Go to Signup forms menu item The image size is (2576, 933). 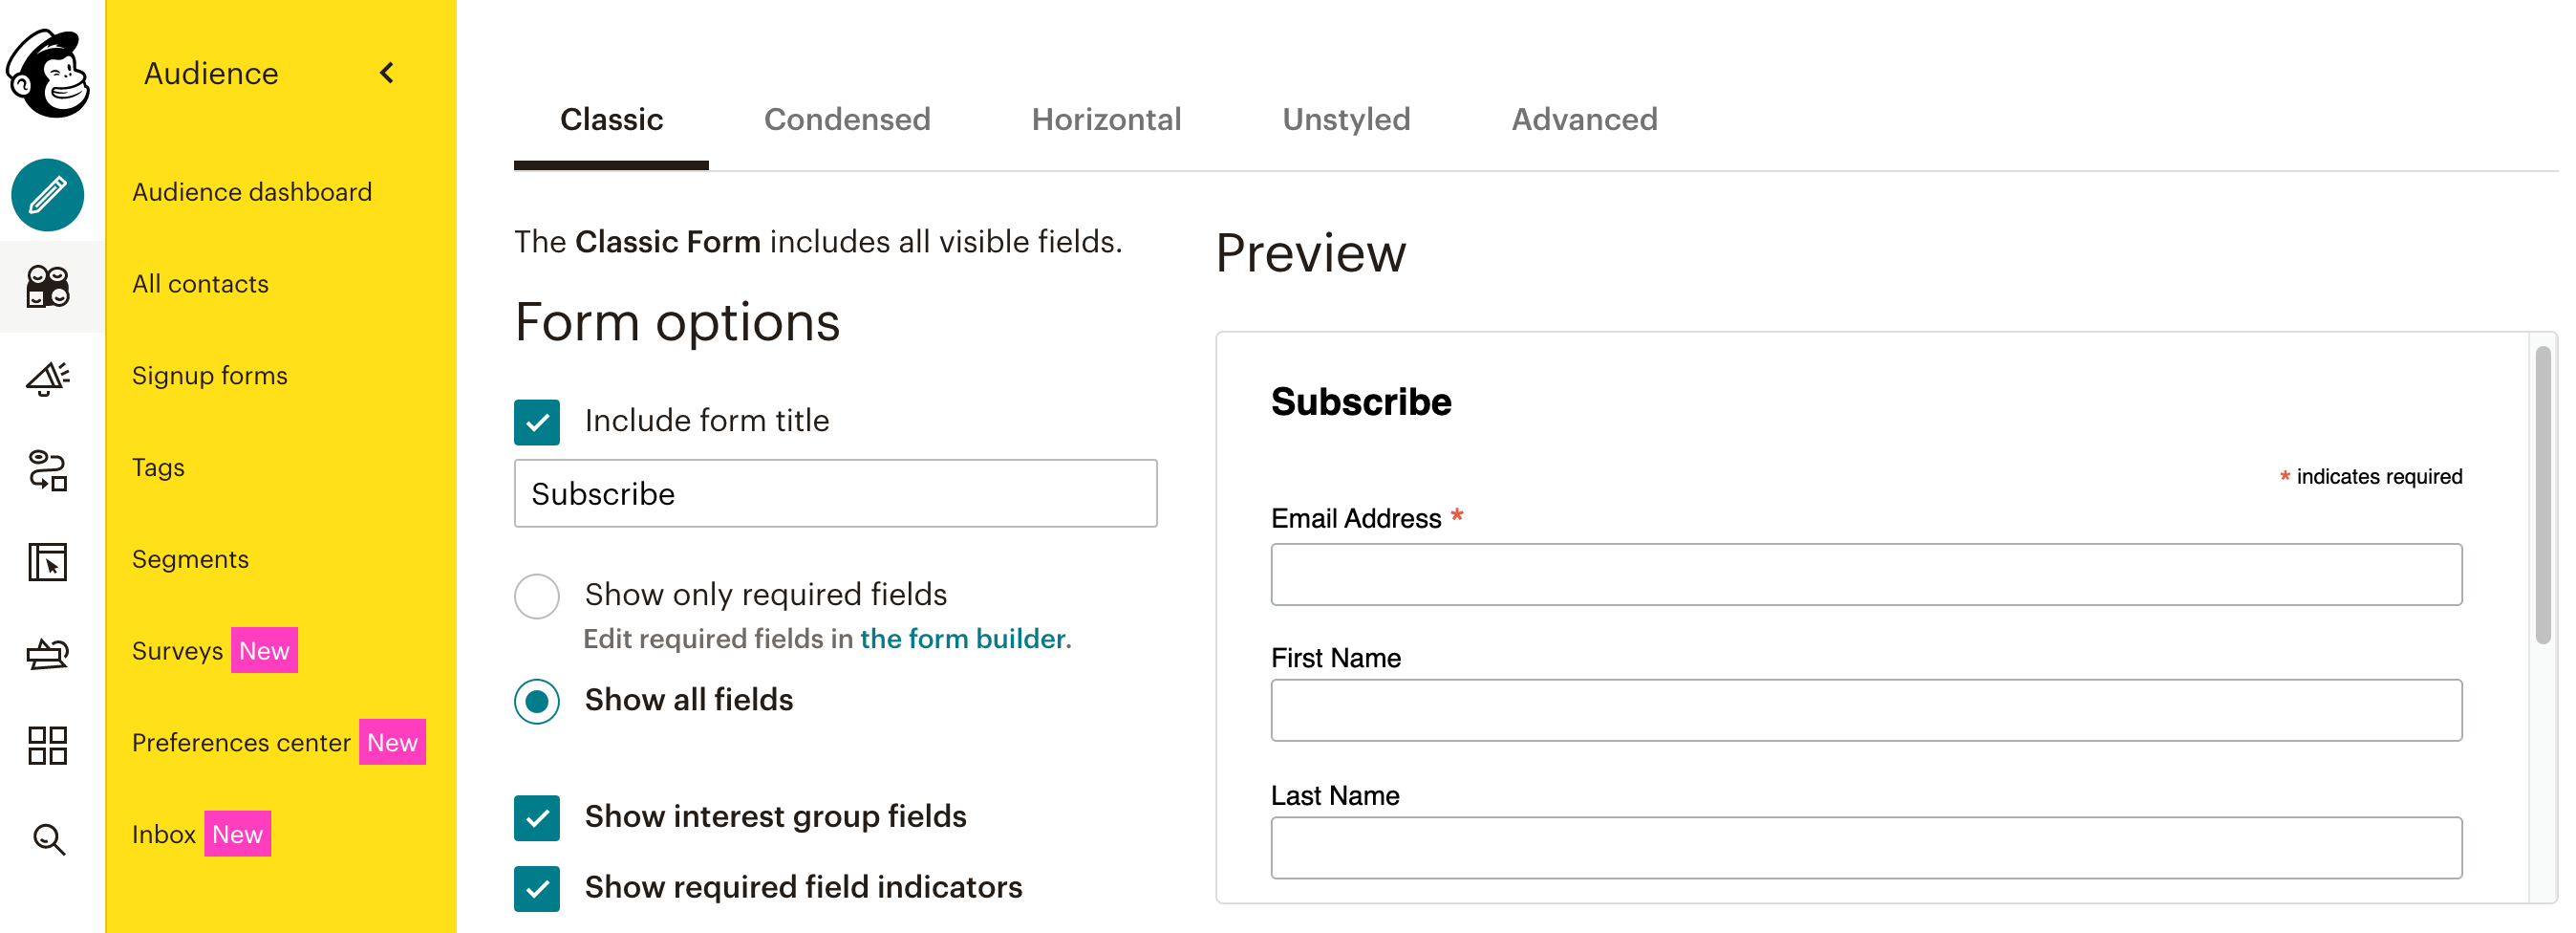[209, 375]
